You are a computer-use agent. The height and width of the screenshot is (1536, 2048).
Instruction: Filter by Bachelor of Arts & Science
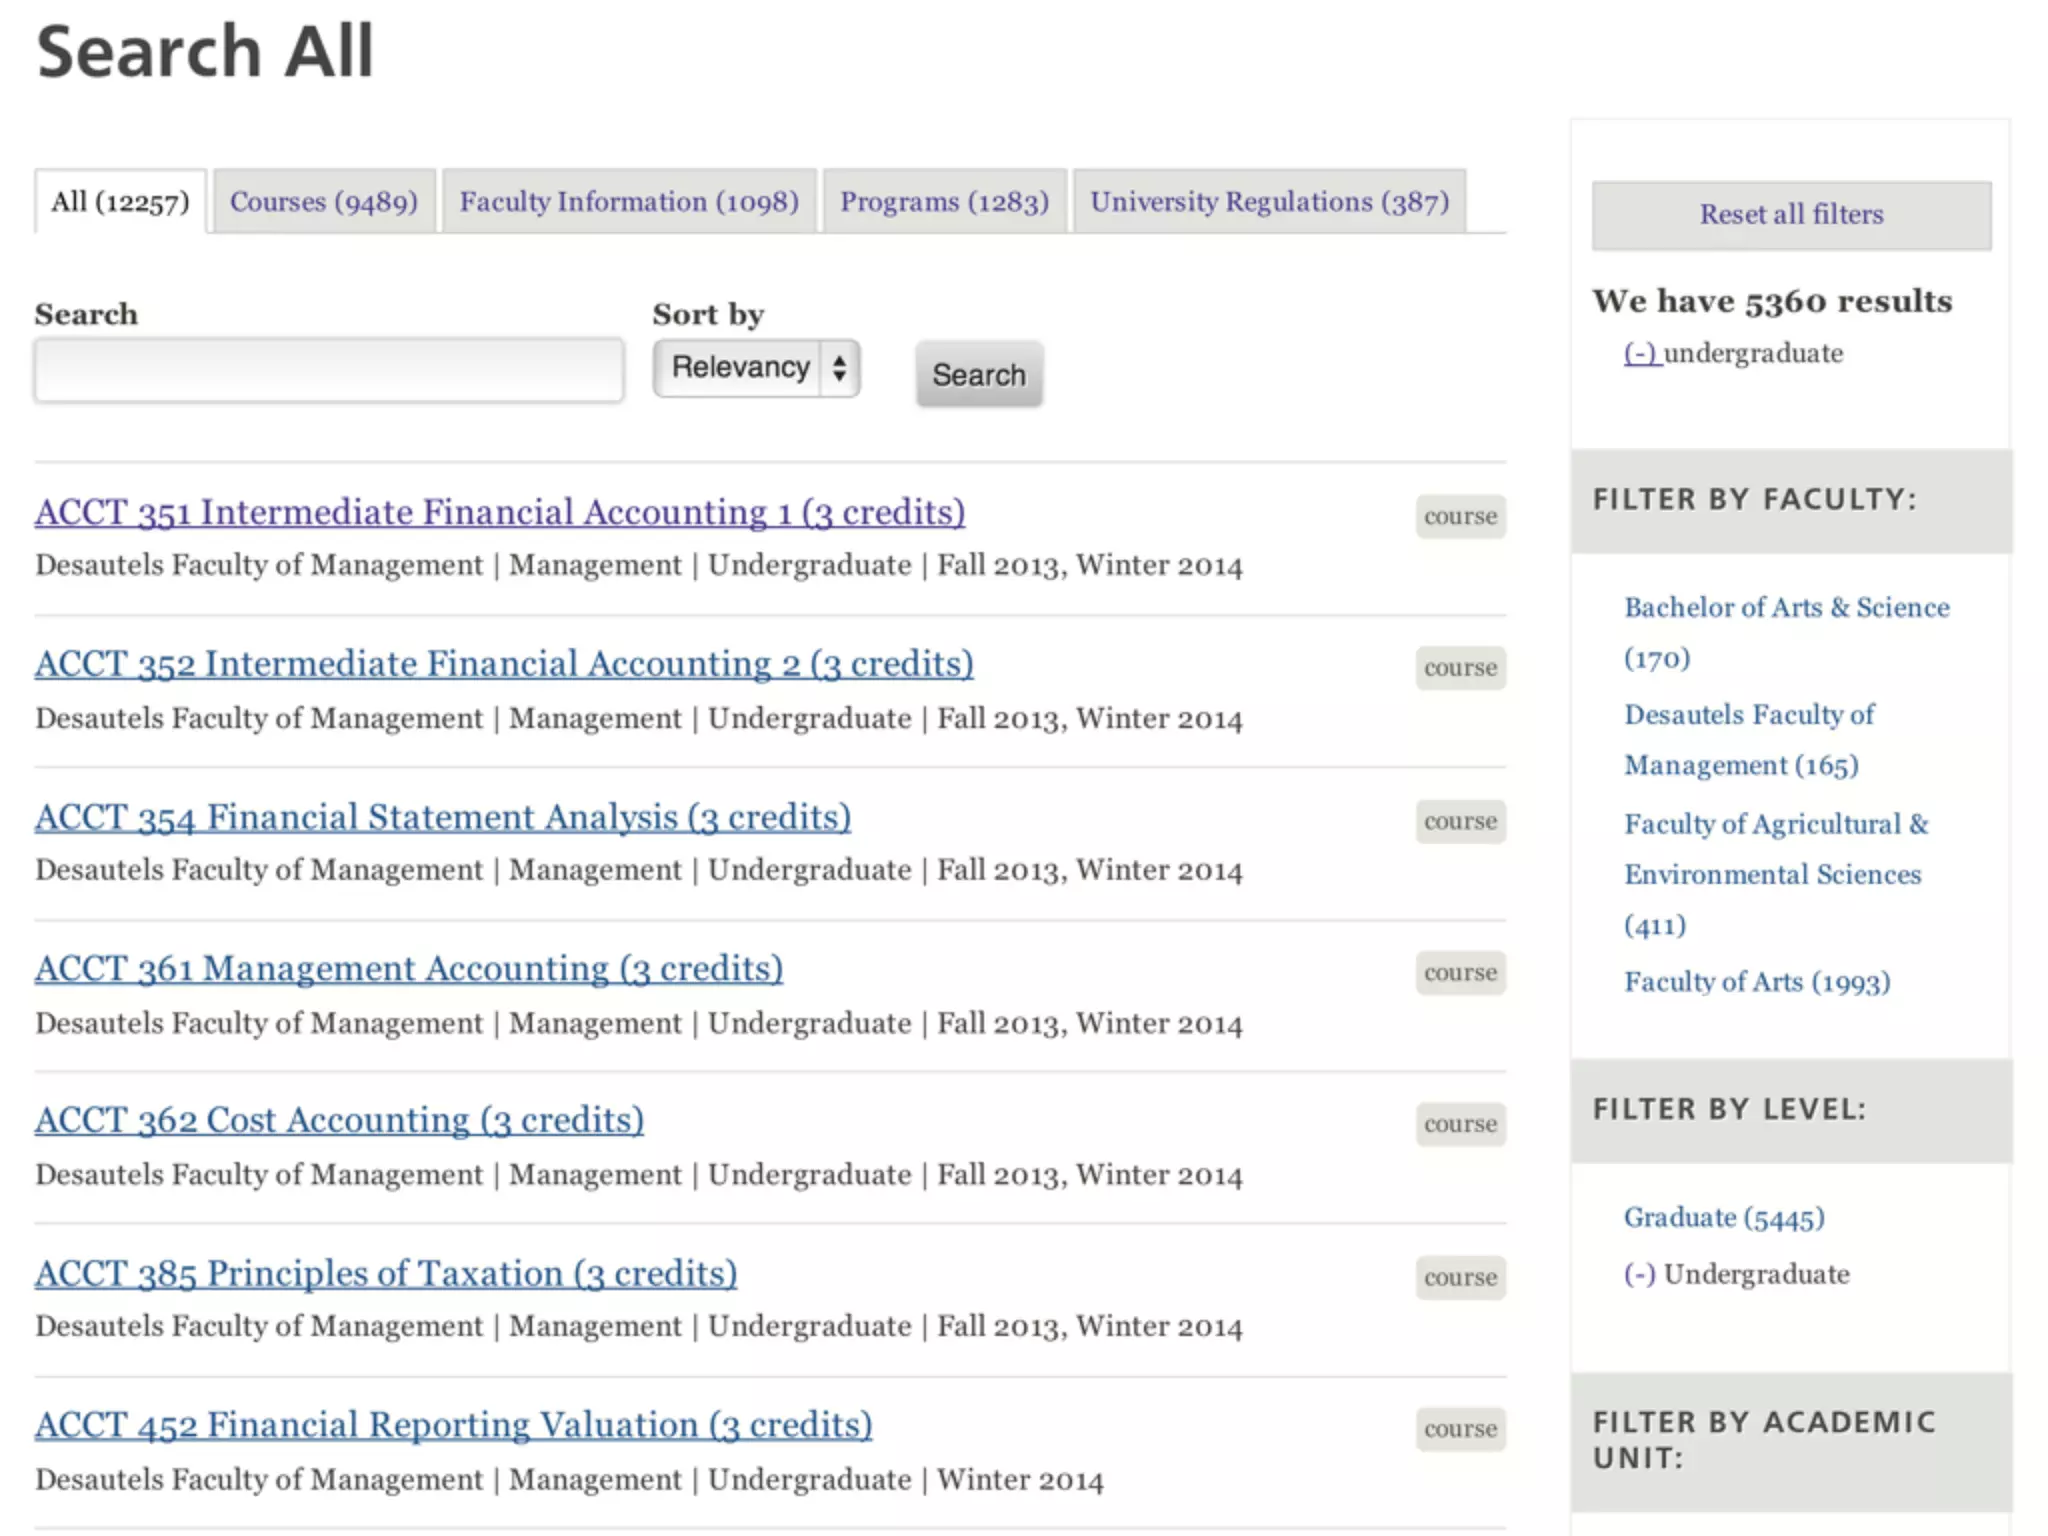point(1786,607)
